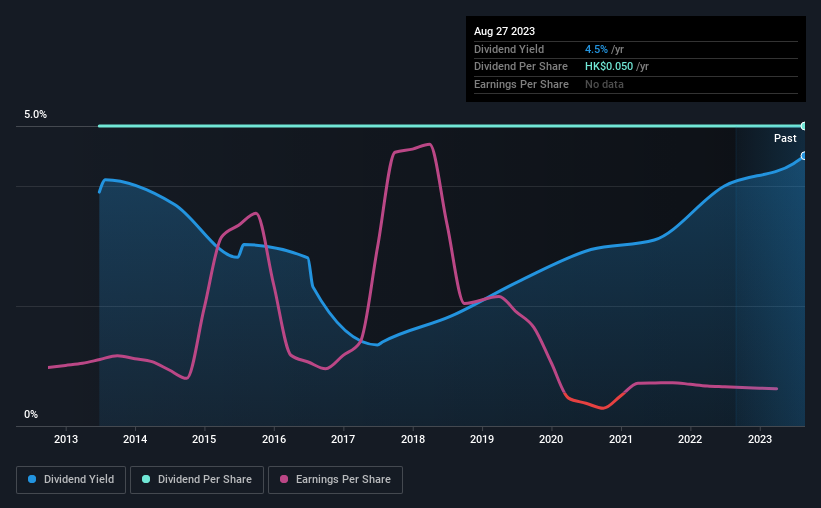Click the 0% y-axis label
Image resolution: width=821 pixels, height=508 pixels.
31,415
